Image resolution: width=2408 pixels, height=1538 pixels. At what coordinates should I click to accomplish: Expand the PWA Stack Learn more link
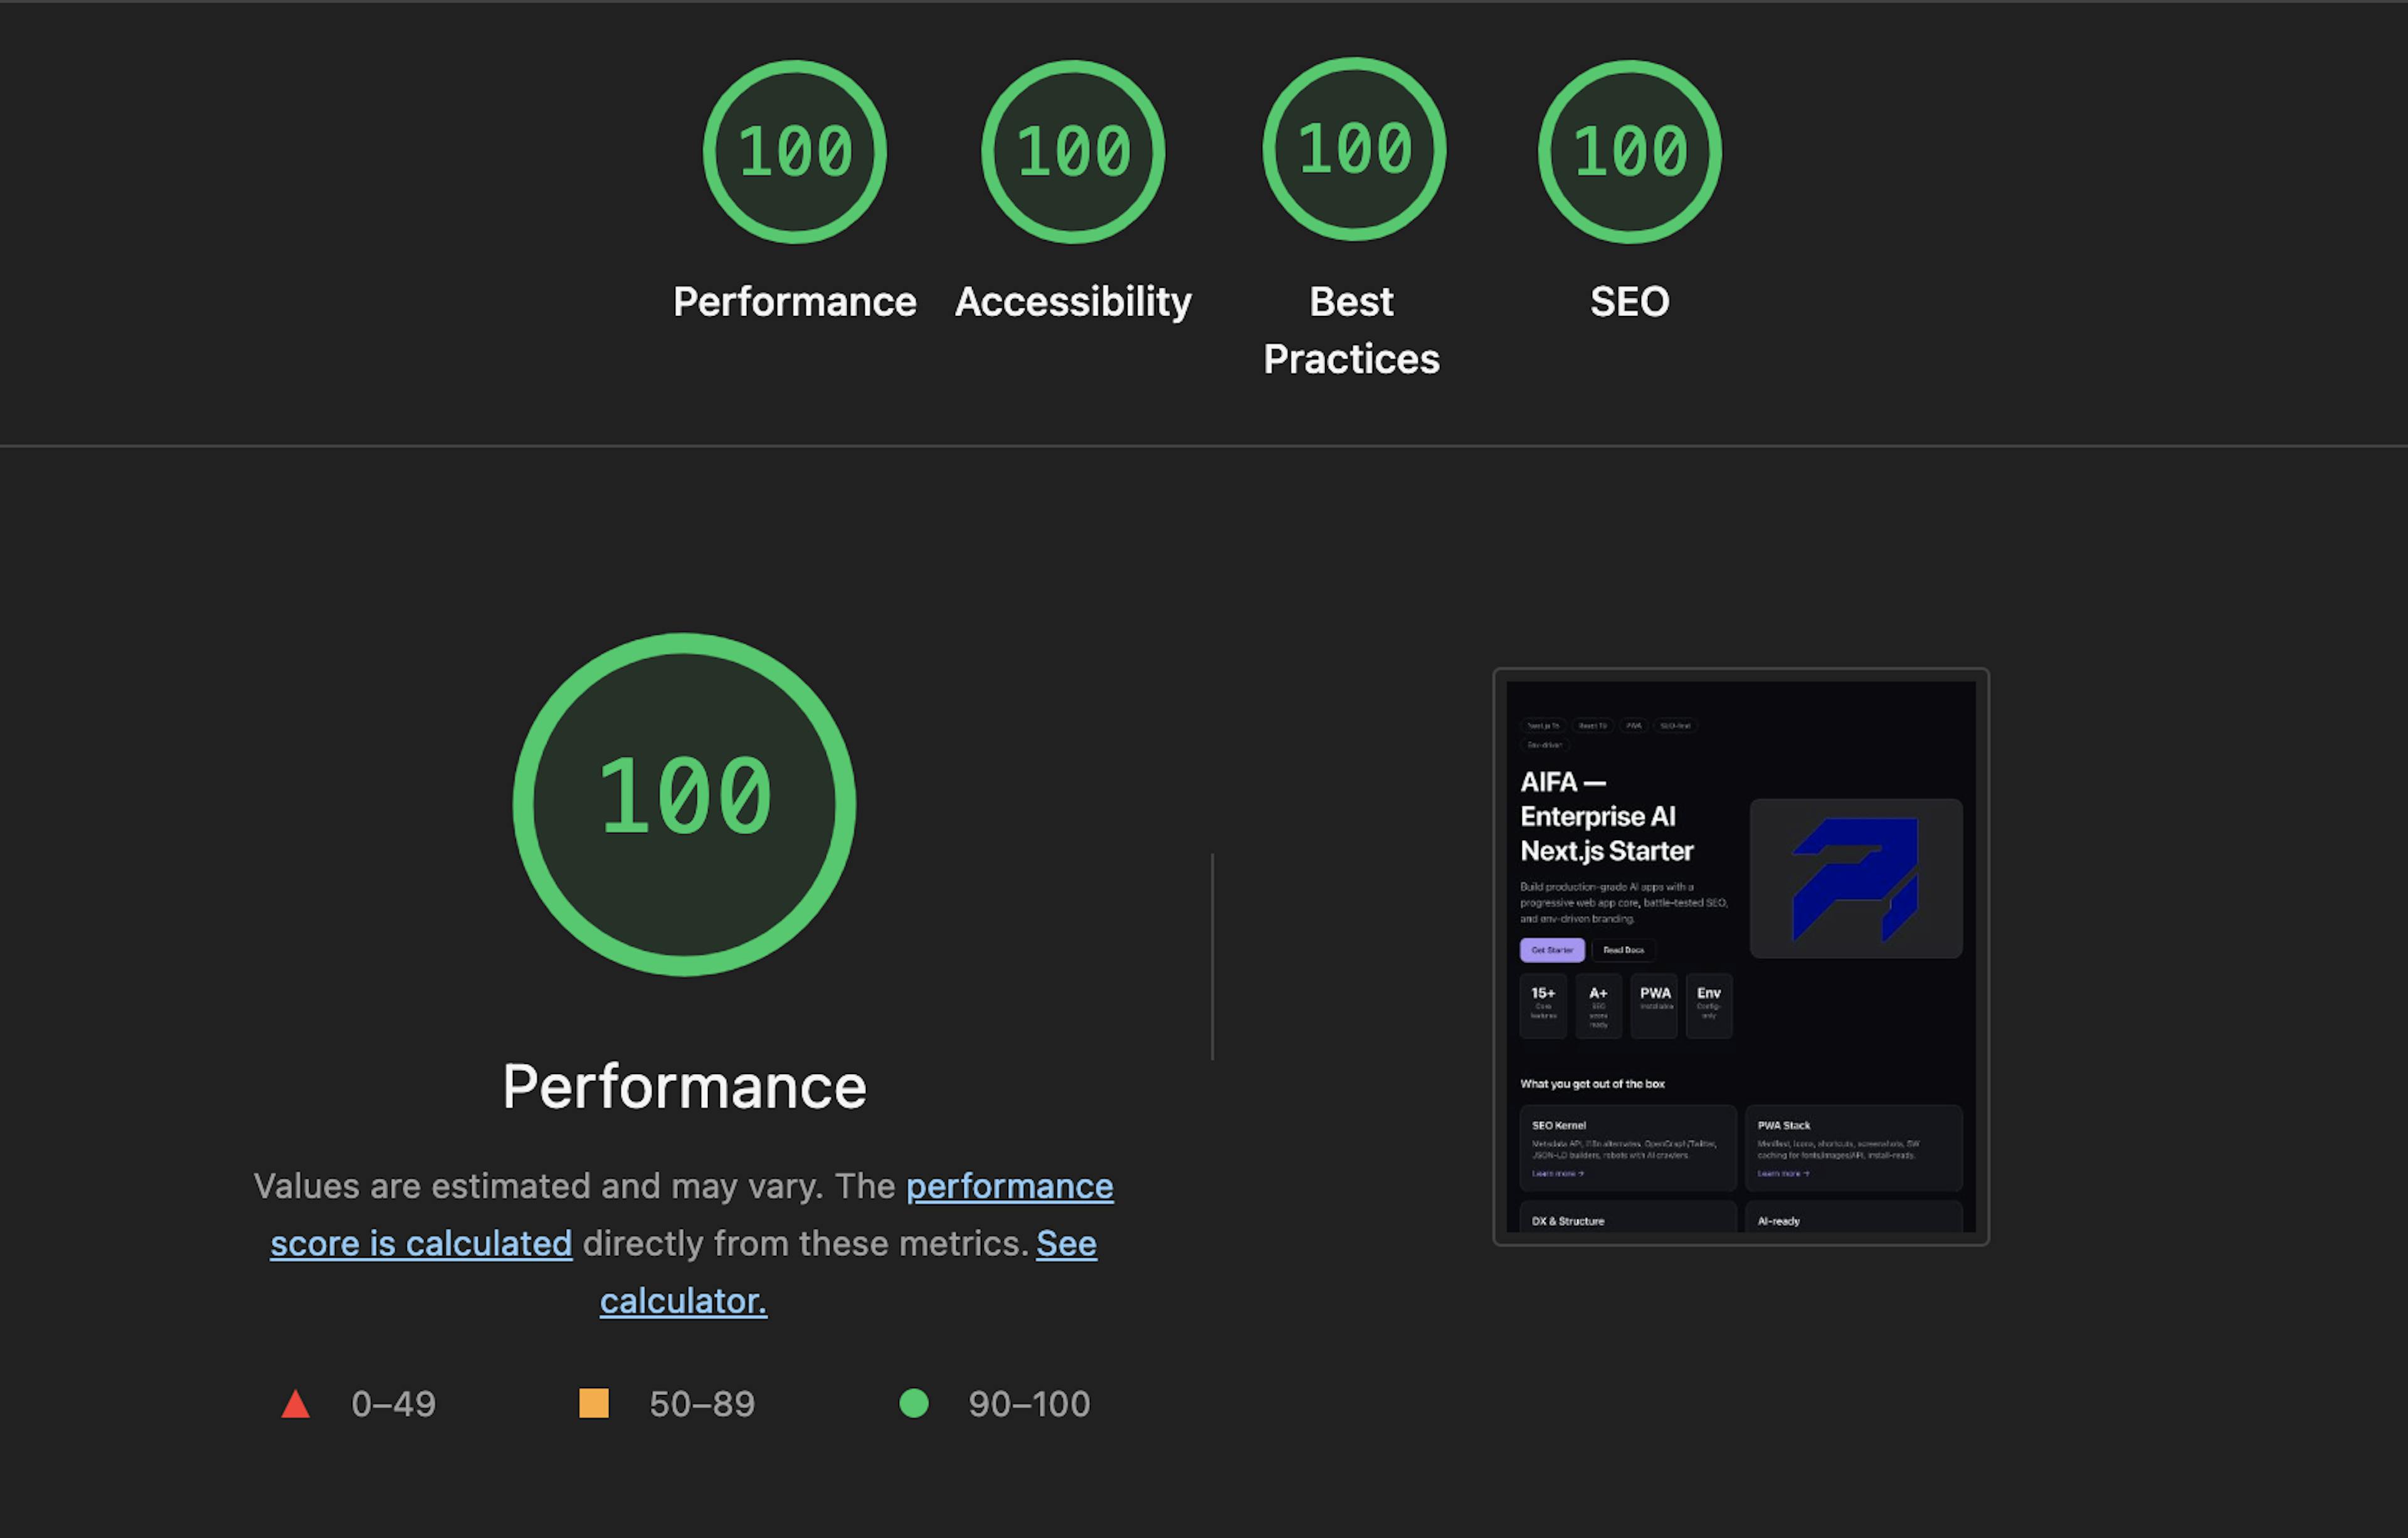1783,1173
